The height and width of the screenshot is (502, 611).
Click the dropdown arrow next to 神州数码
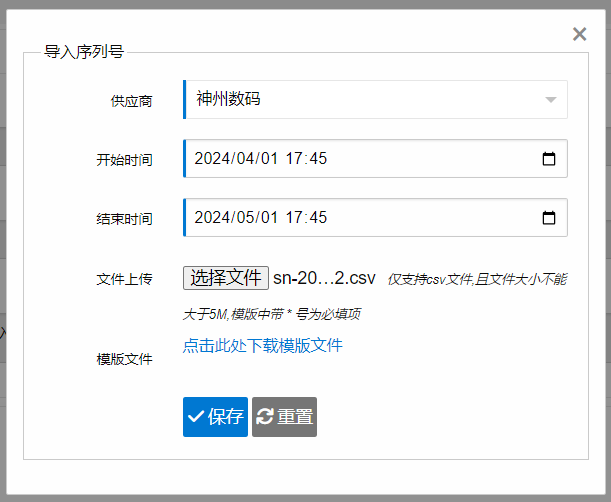tap(550, 100)
